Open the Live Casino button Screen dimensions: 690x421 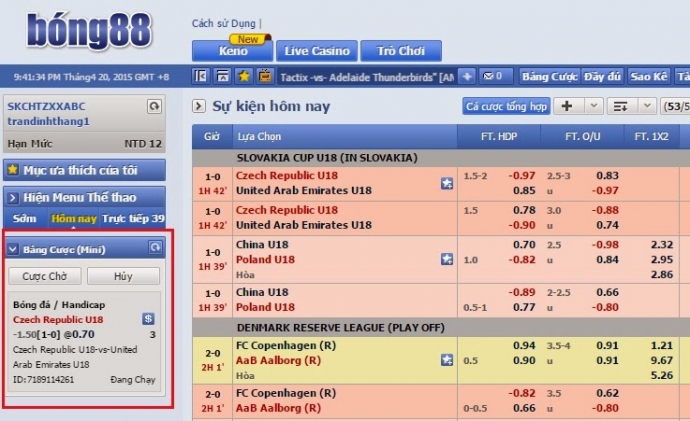pyautogui.click(x=316, y=50)
